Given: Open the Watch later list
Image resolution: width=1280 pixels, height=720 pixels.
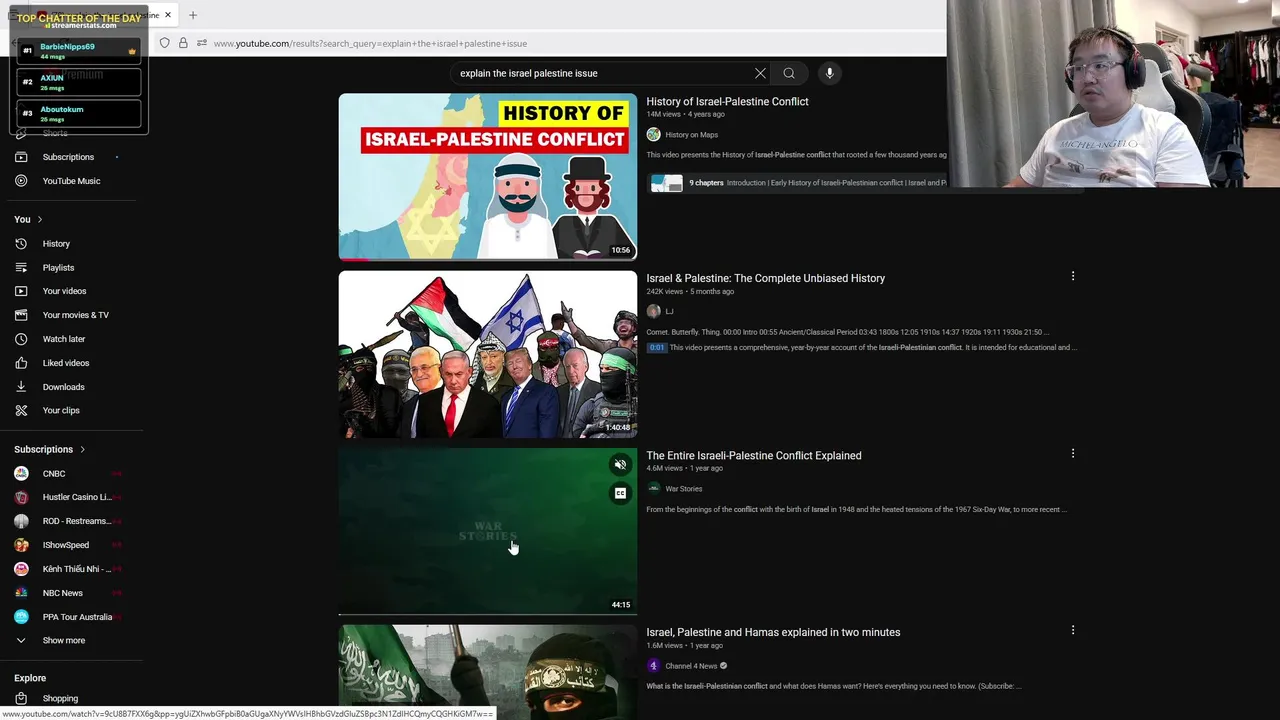Looking at the screenshot, I should click(x=63, y=339).
